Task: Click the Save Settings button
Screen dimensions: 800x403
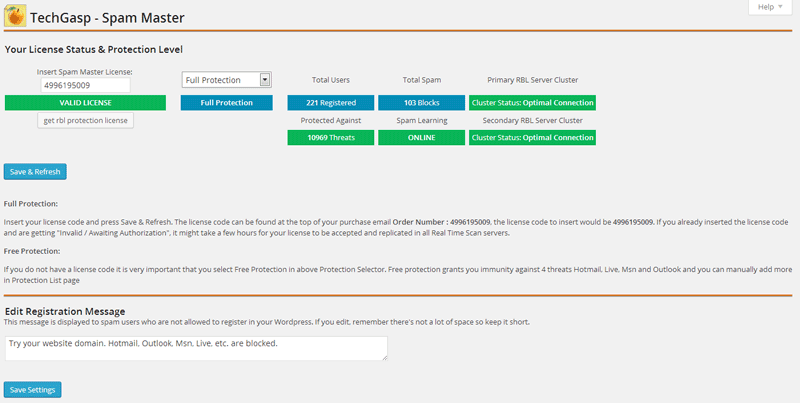Action: tap(33, 389)
